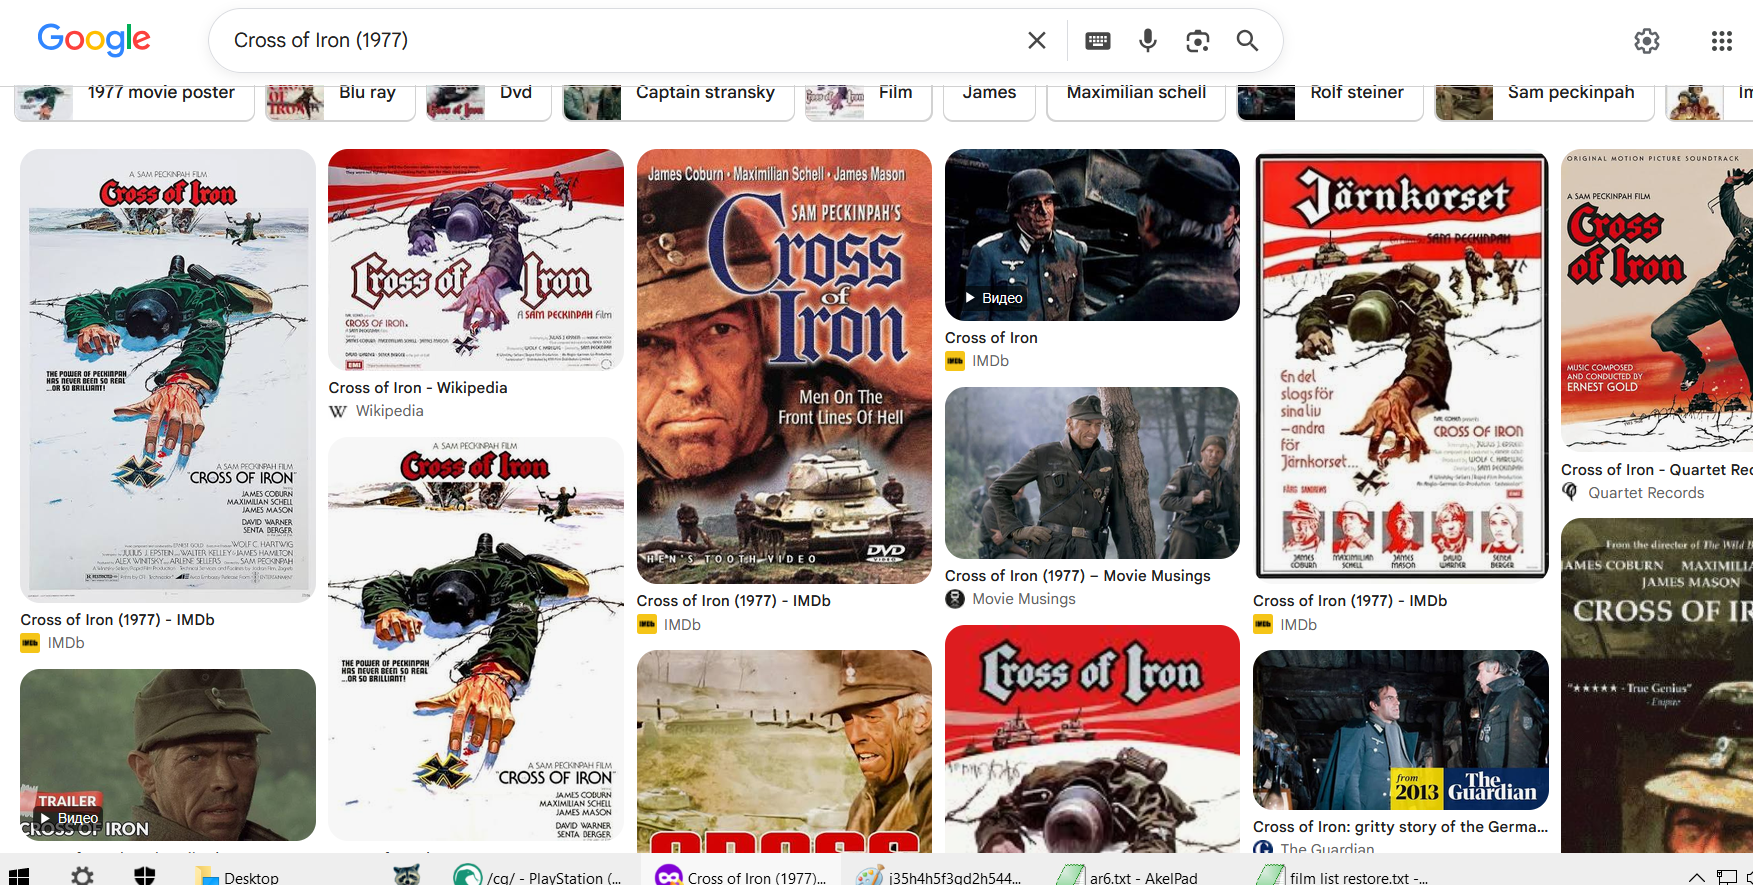Open The Guardian 2013 film still
Screen dimensions: 1753x885
tap(1400, 730)
